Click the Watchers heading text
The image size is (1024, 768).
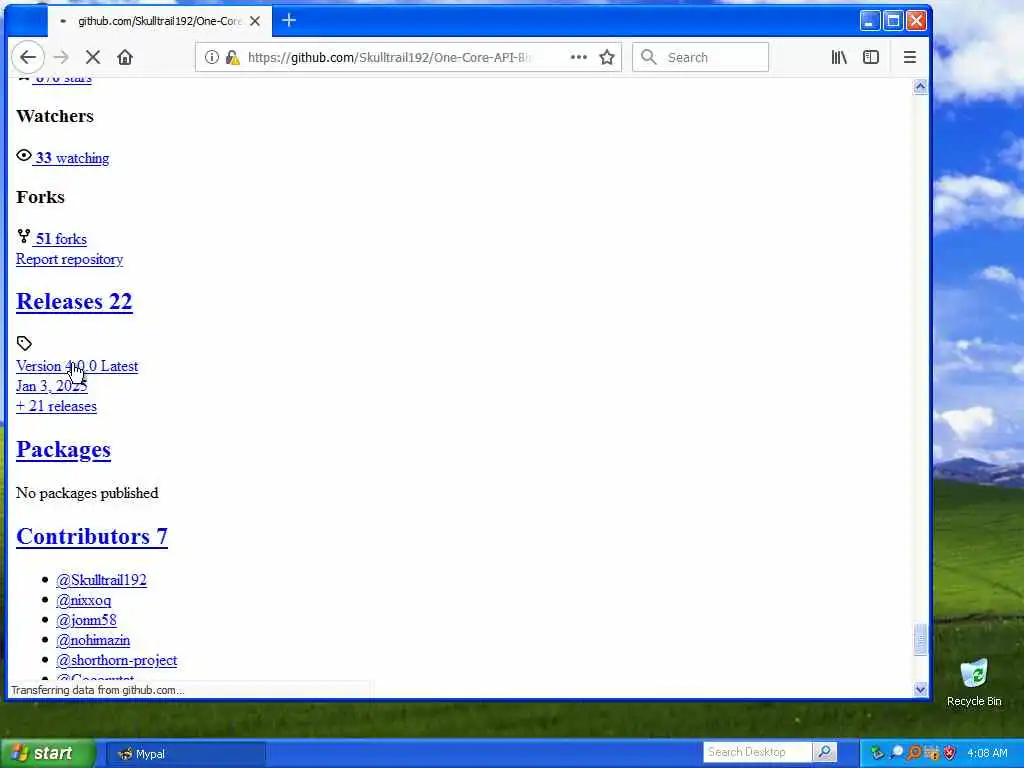55,116
